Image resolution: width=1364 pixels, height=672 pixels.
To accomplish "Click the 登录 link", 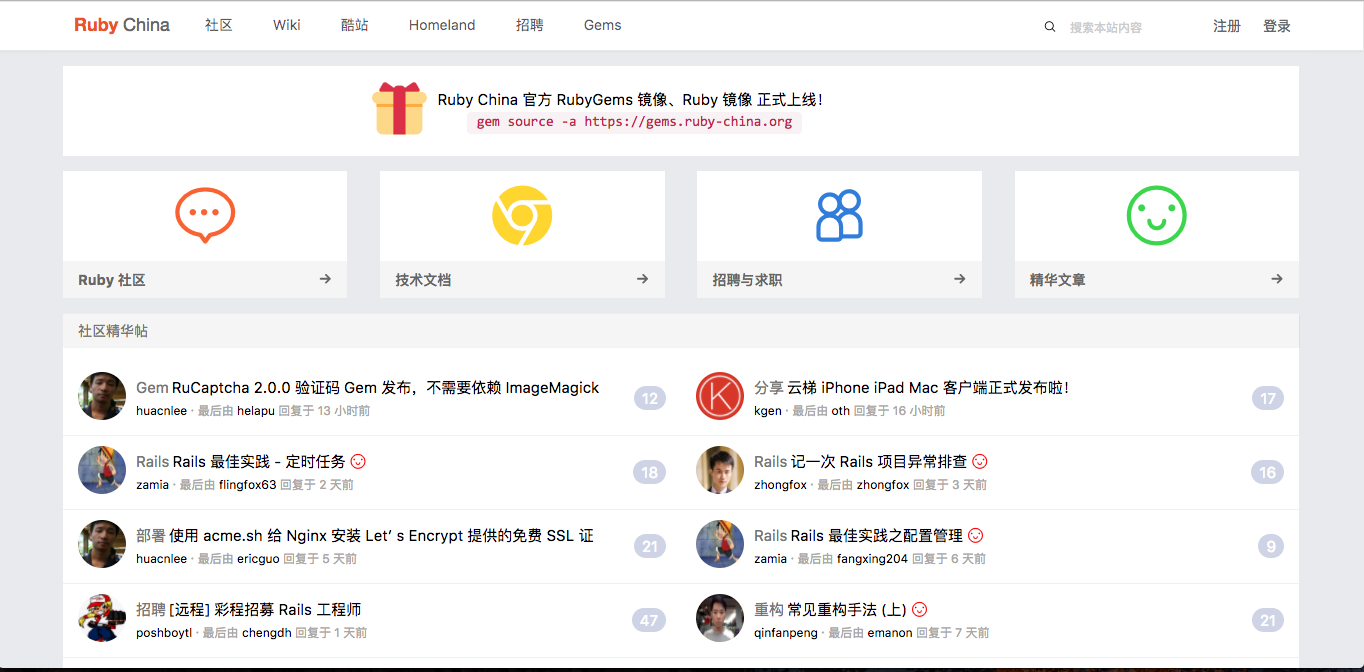I will coord(1277,26).
